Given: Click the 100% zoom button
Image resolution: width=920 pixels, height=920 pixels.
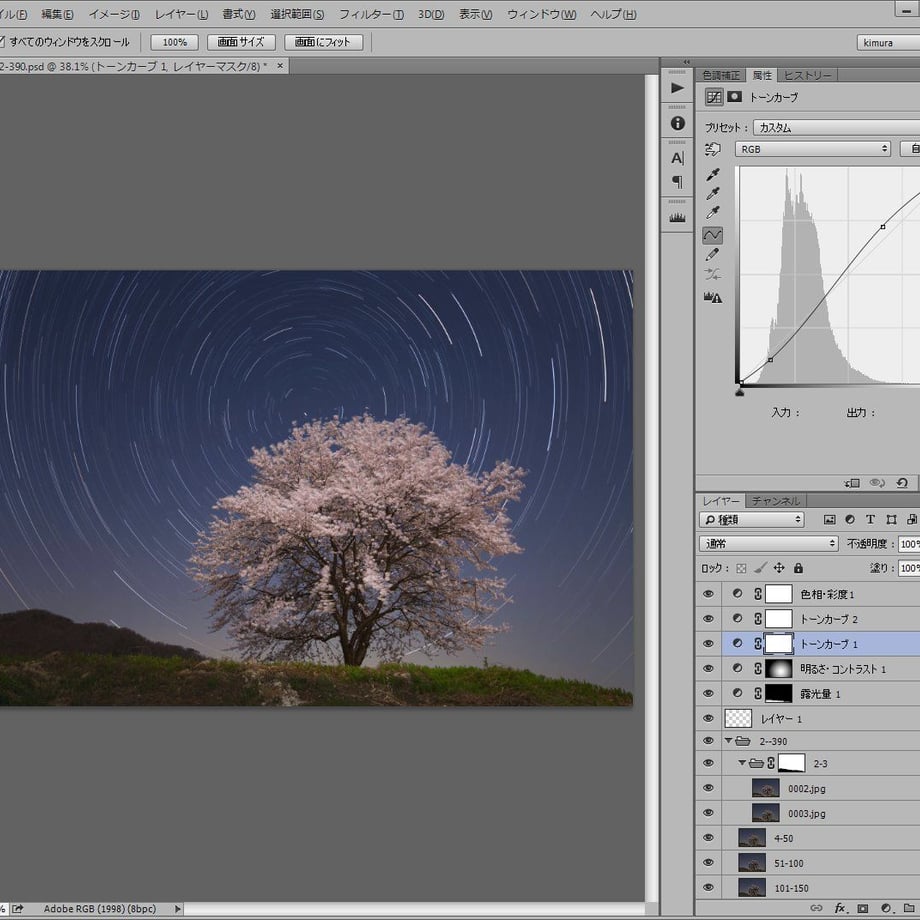Looking at the screenshot, I should (x=174, y=42).
